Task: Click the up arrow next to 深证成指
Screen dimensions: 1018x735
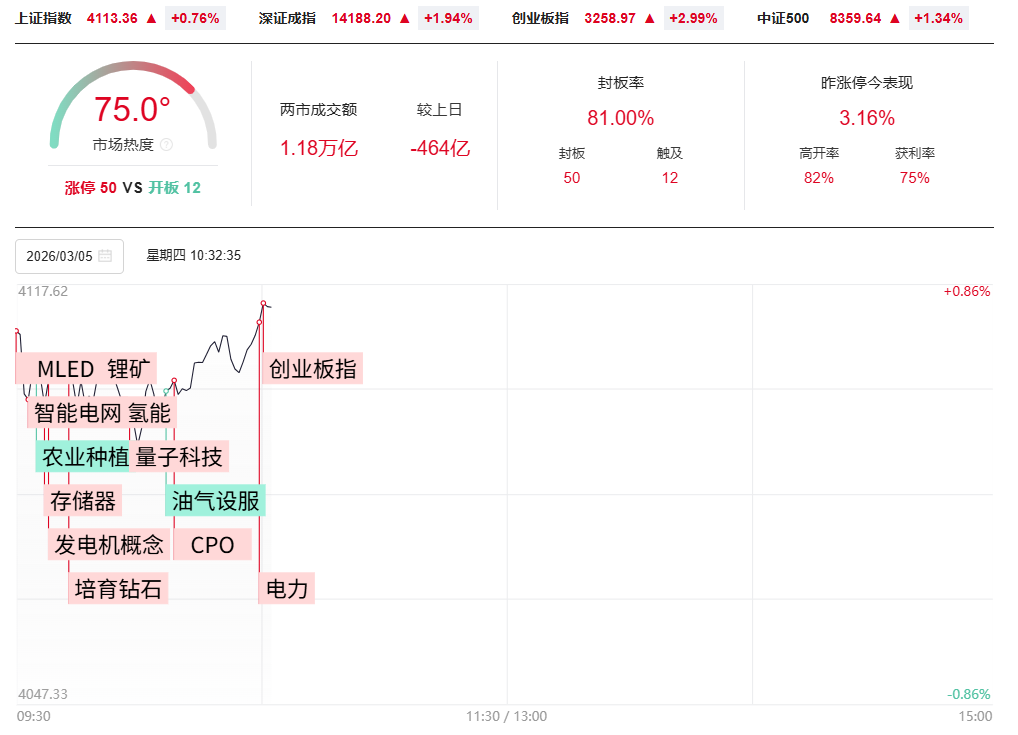Action: pyautogui.click(x=404, y=18)
